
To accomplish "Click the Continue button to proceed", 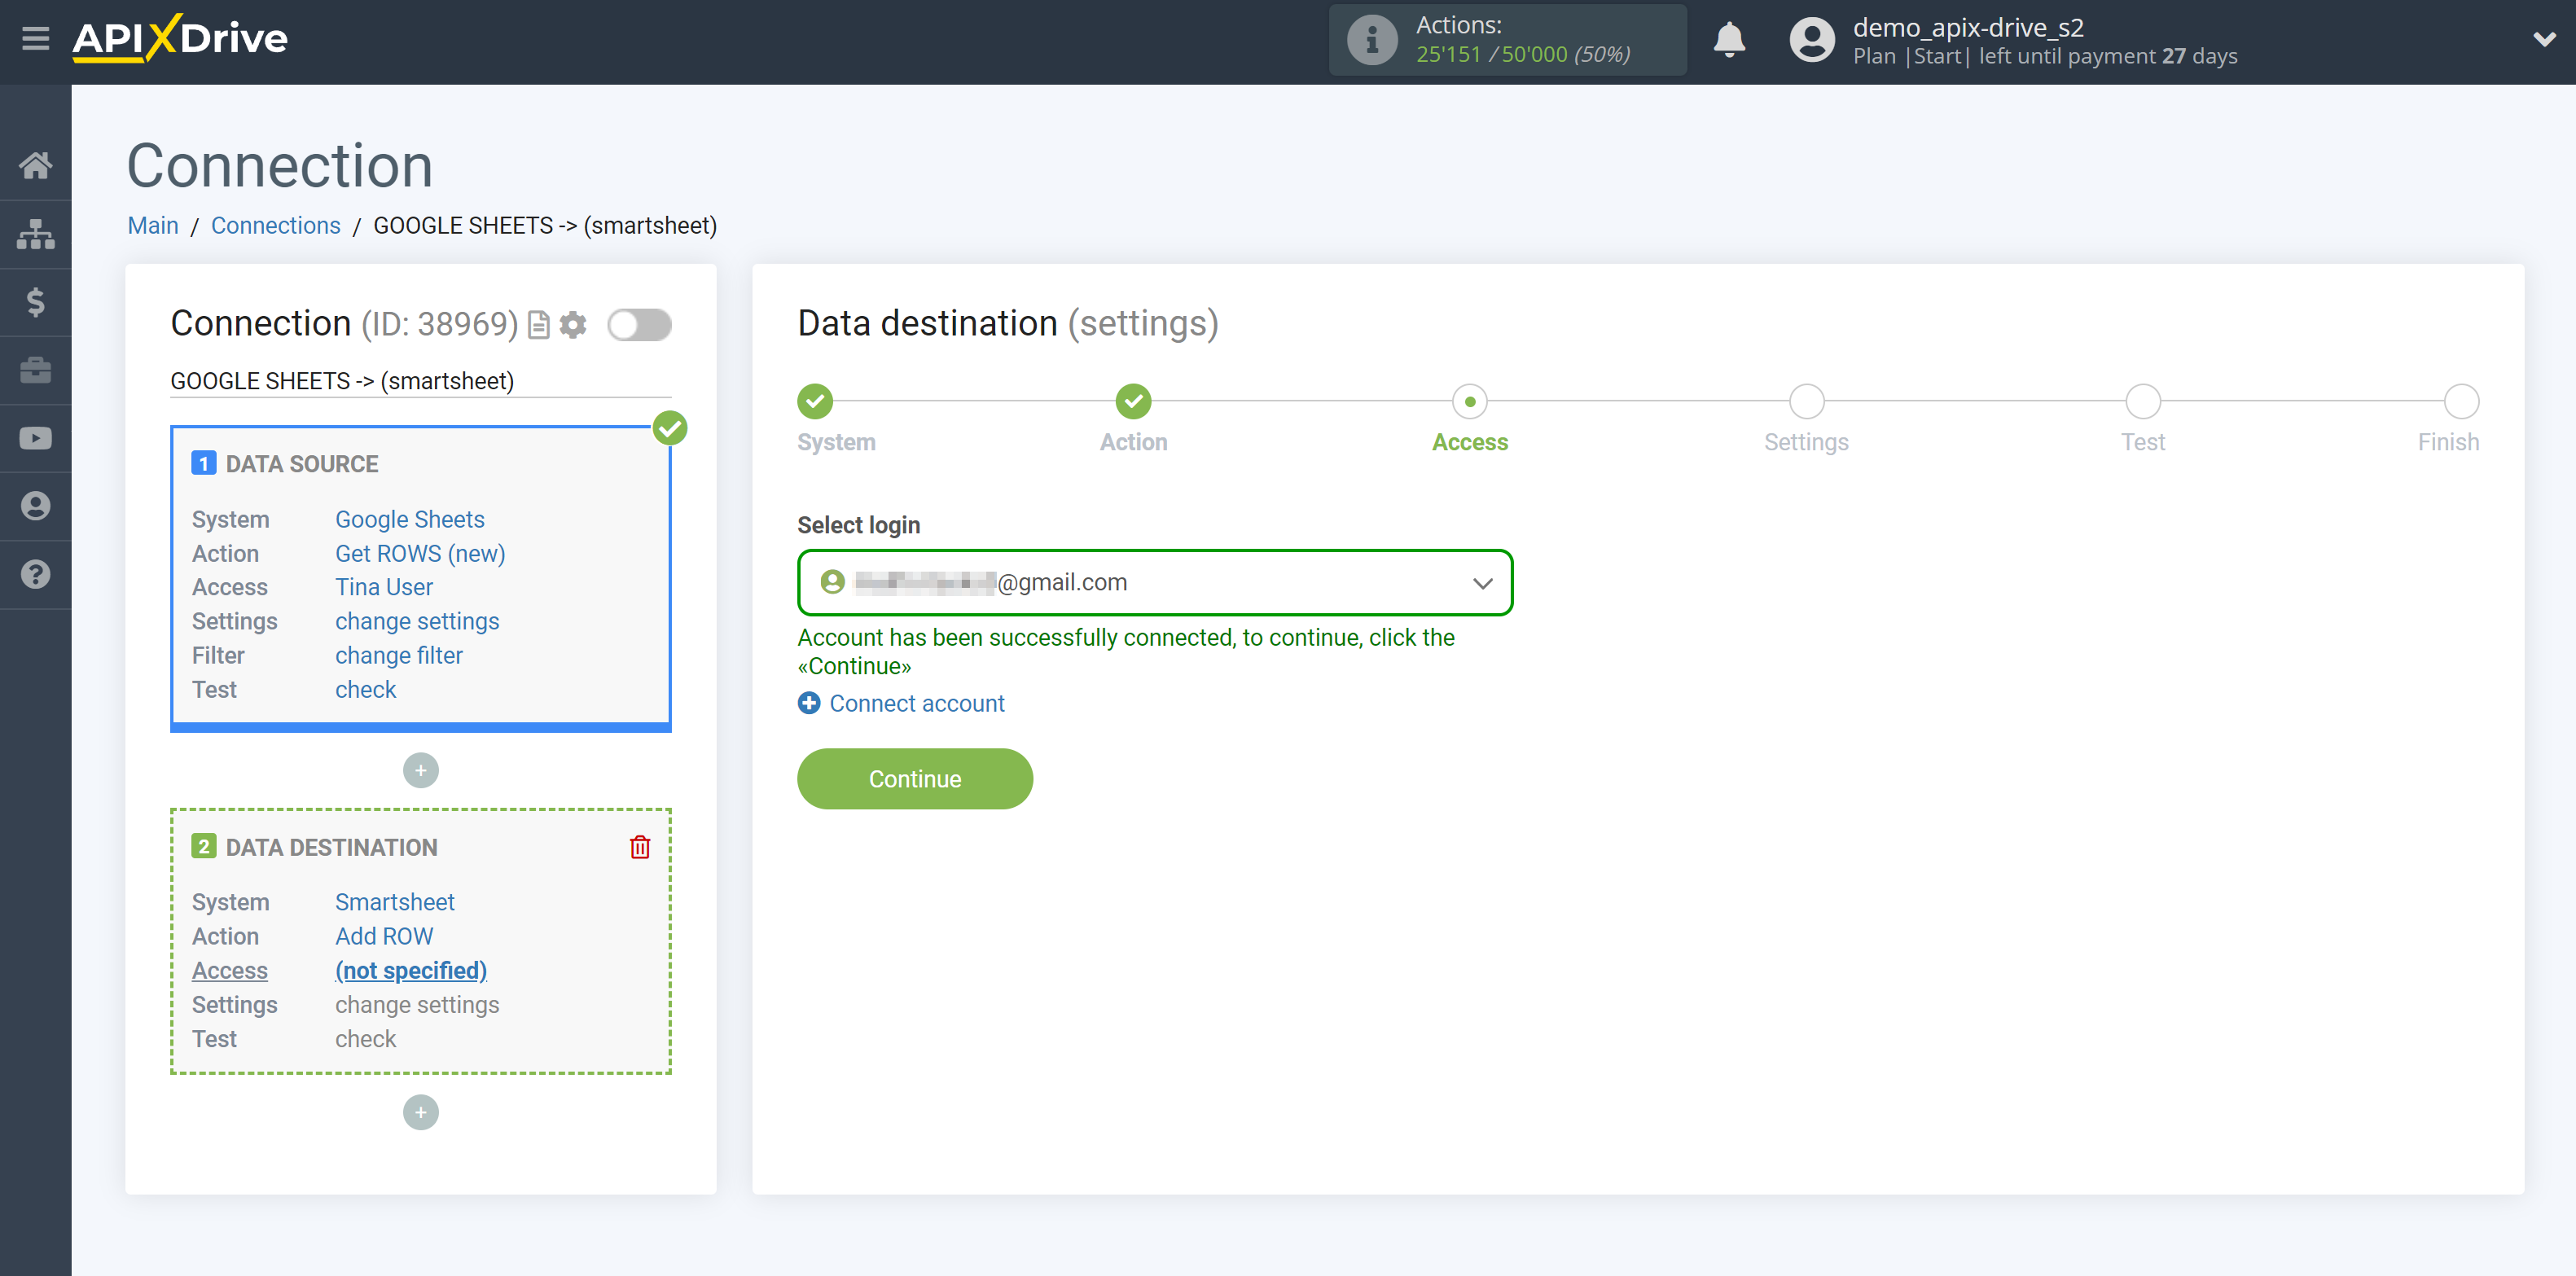I will [915, 780].
